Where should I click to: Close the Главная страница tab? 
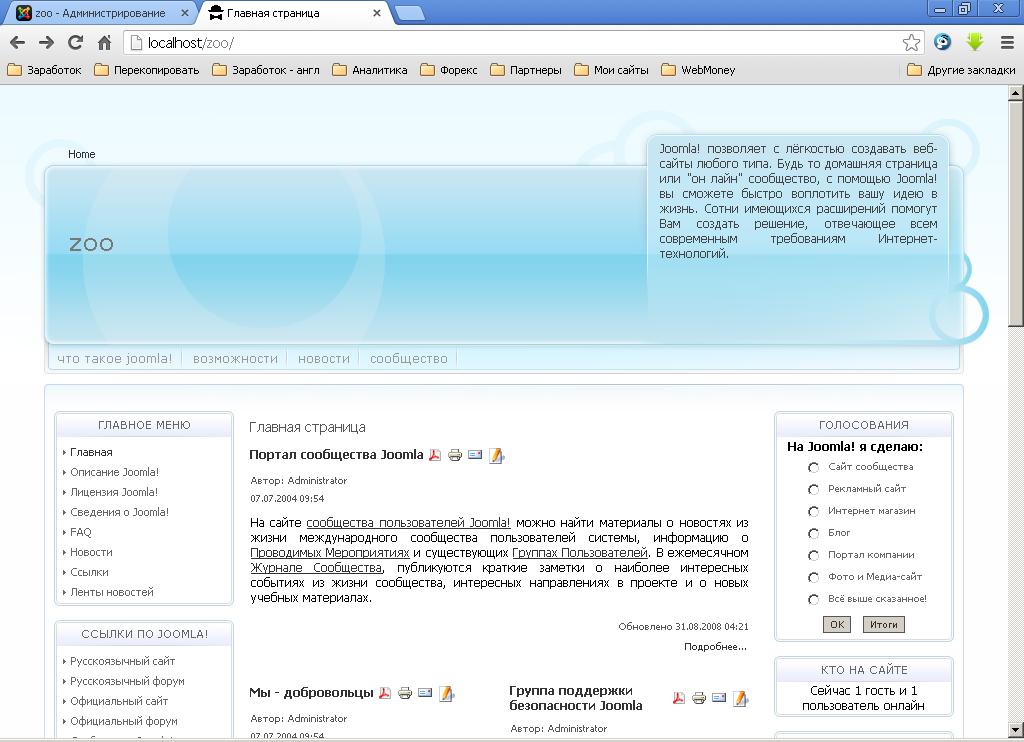click(x=377, y=13)
